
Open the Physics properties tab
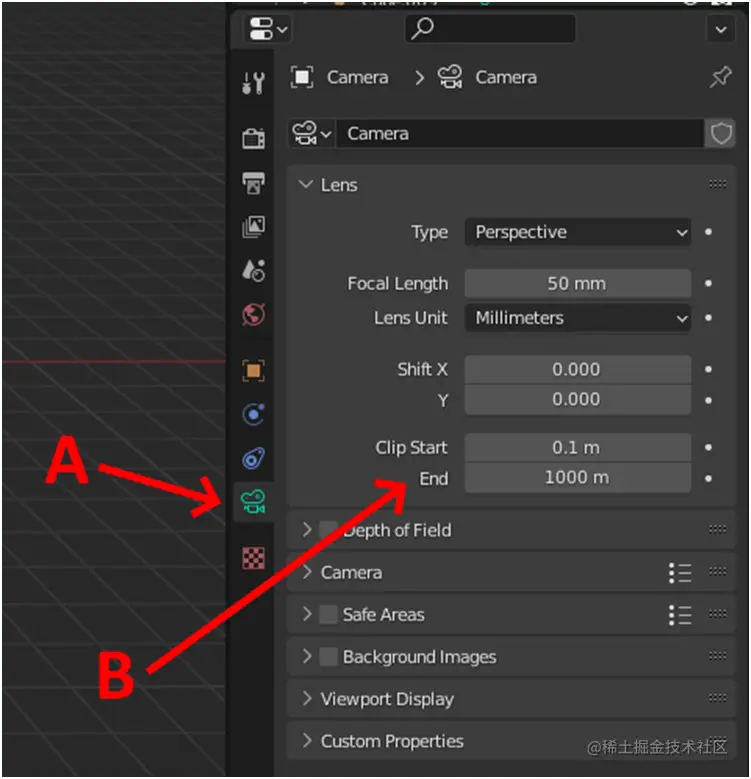click(253, 414)
